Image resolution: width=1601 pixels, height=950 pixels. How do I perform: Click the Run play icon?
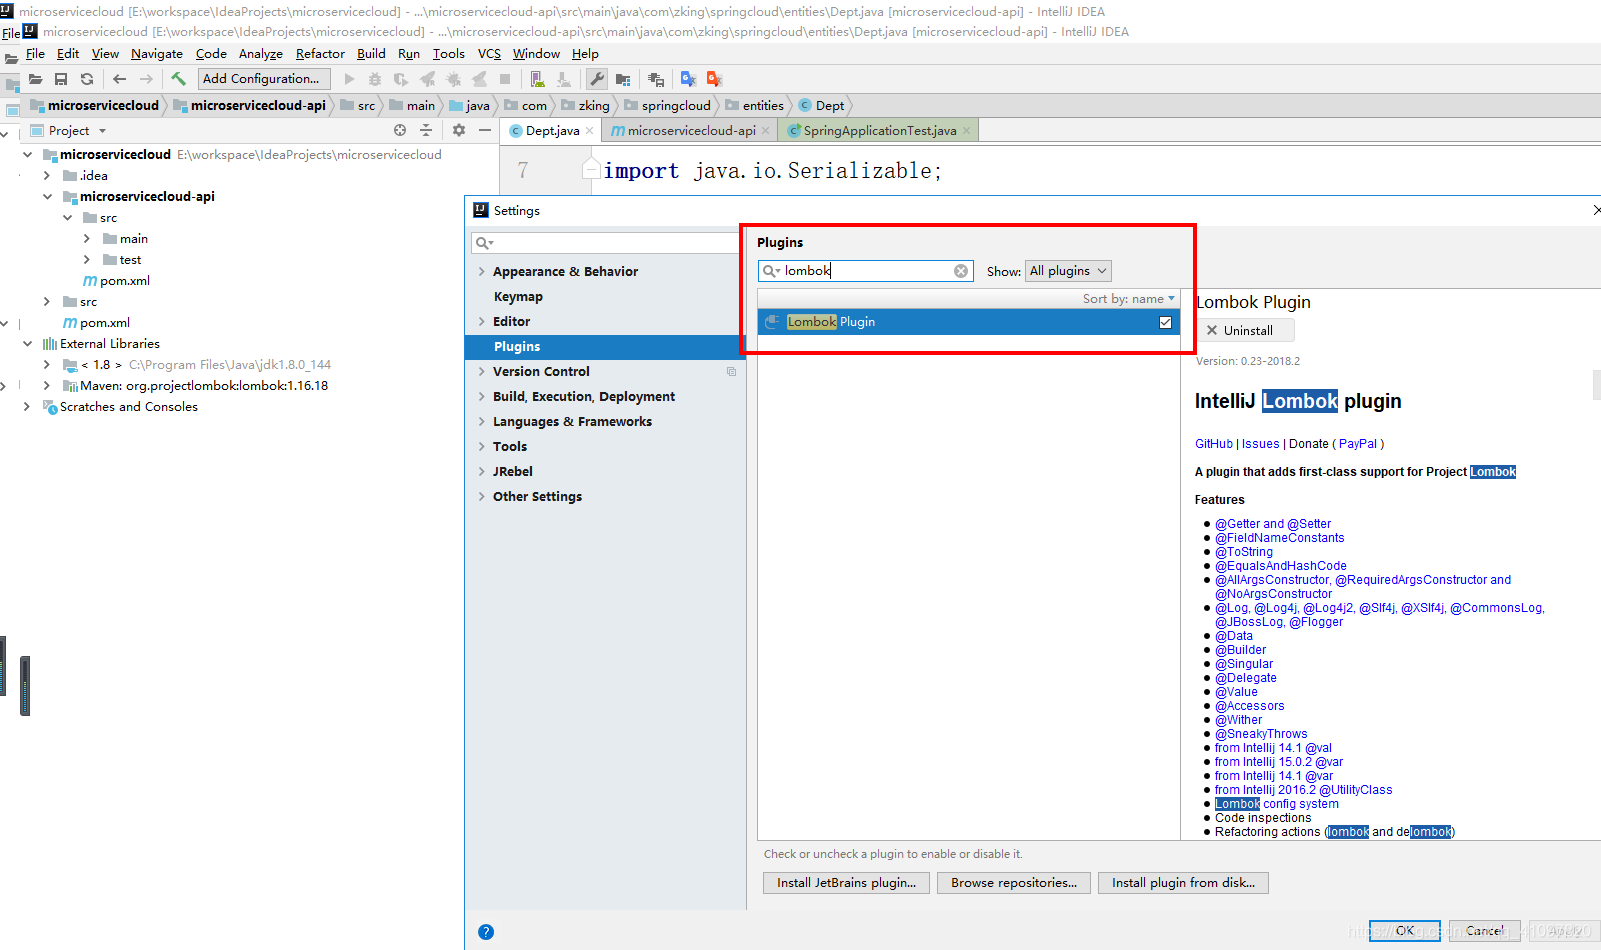(349, 79)
